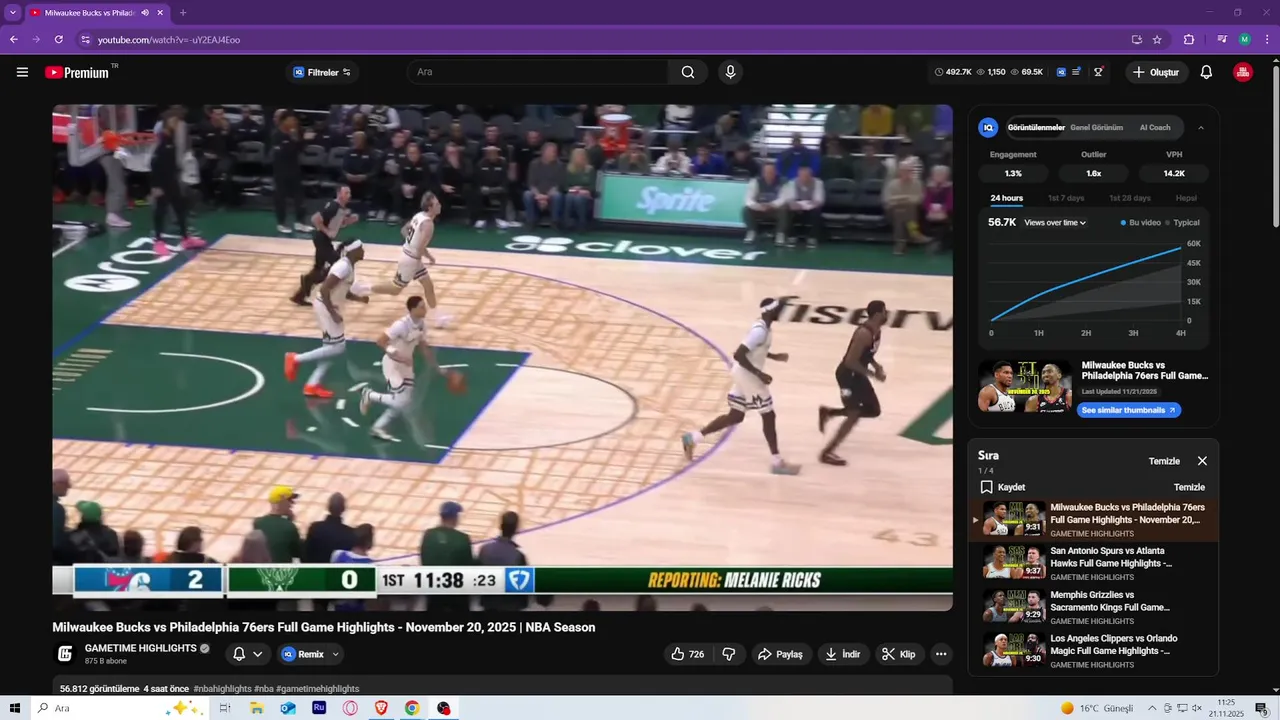The image size is (1280, 720).
Task: Open the browser extensions puzzle icon
Action: point(1189,40)
